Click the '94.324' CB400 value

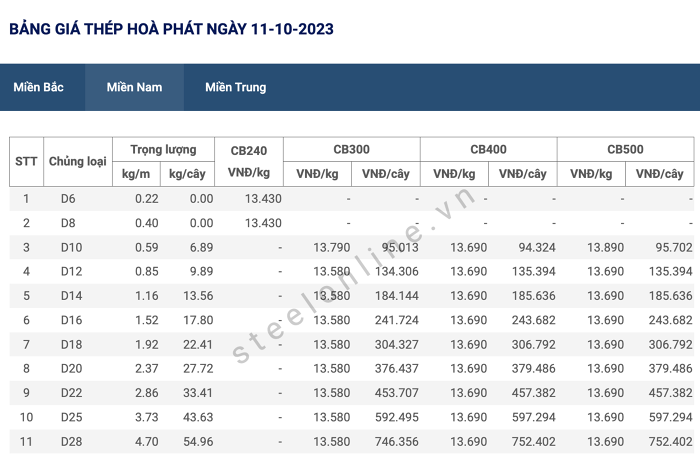(x=537, y=247)
